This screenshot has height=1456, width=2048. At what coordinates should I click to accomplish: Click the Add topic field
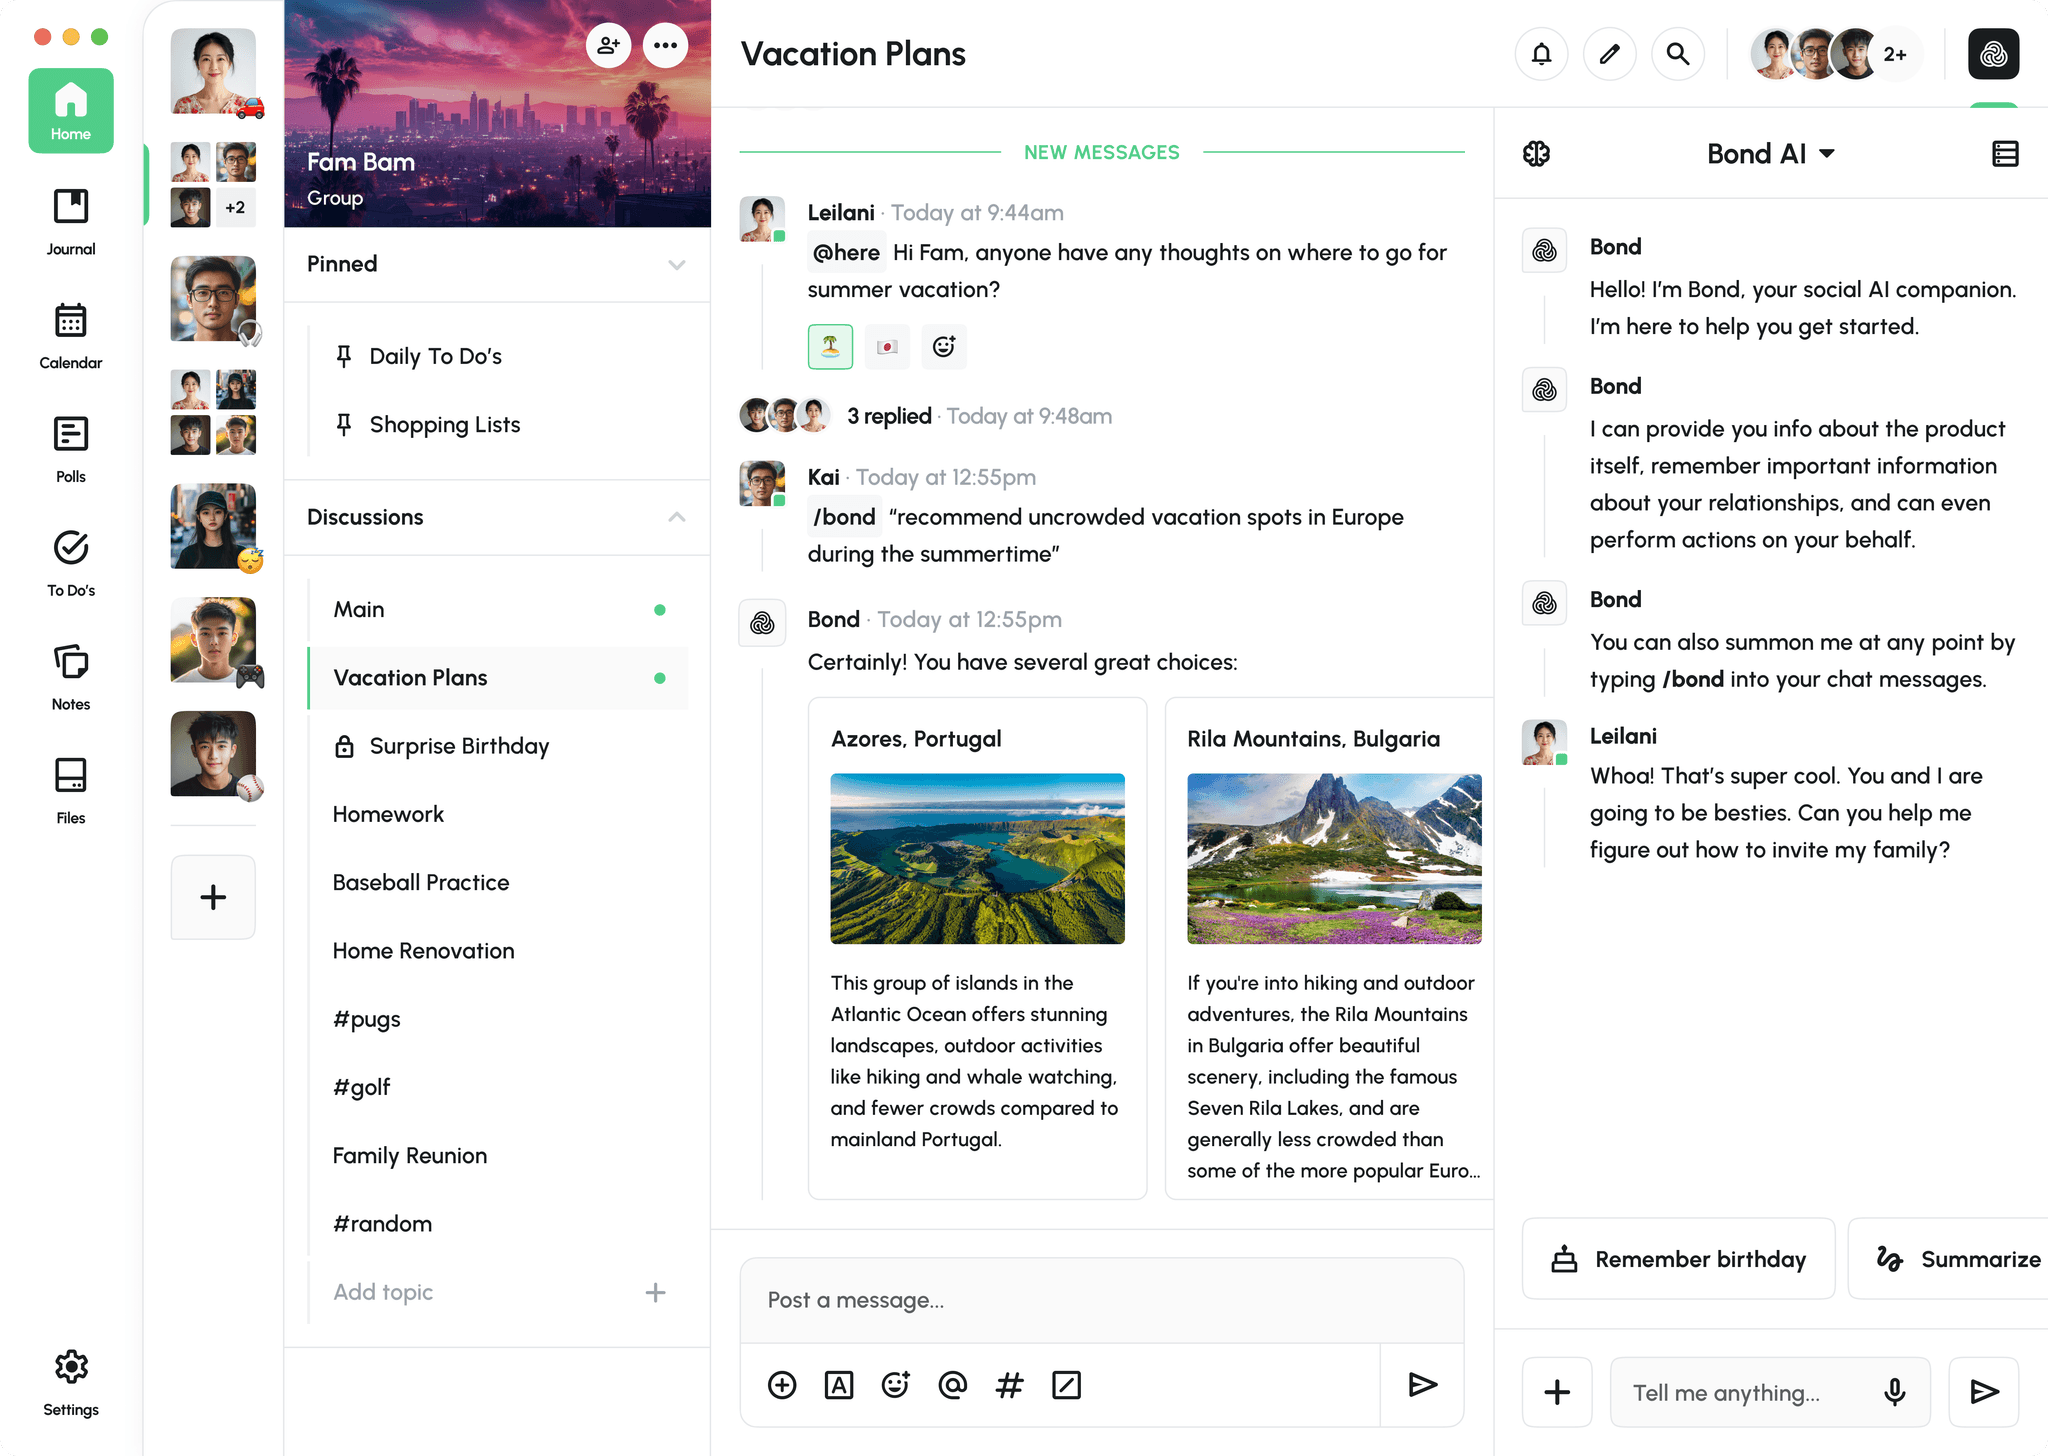point(498,1292)
